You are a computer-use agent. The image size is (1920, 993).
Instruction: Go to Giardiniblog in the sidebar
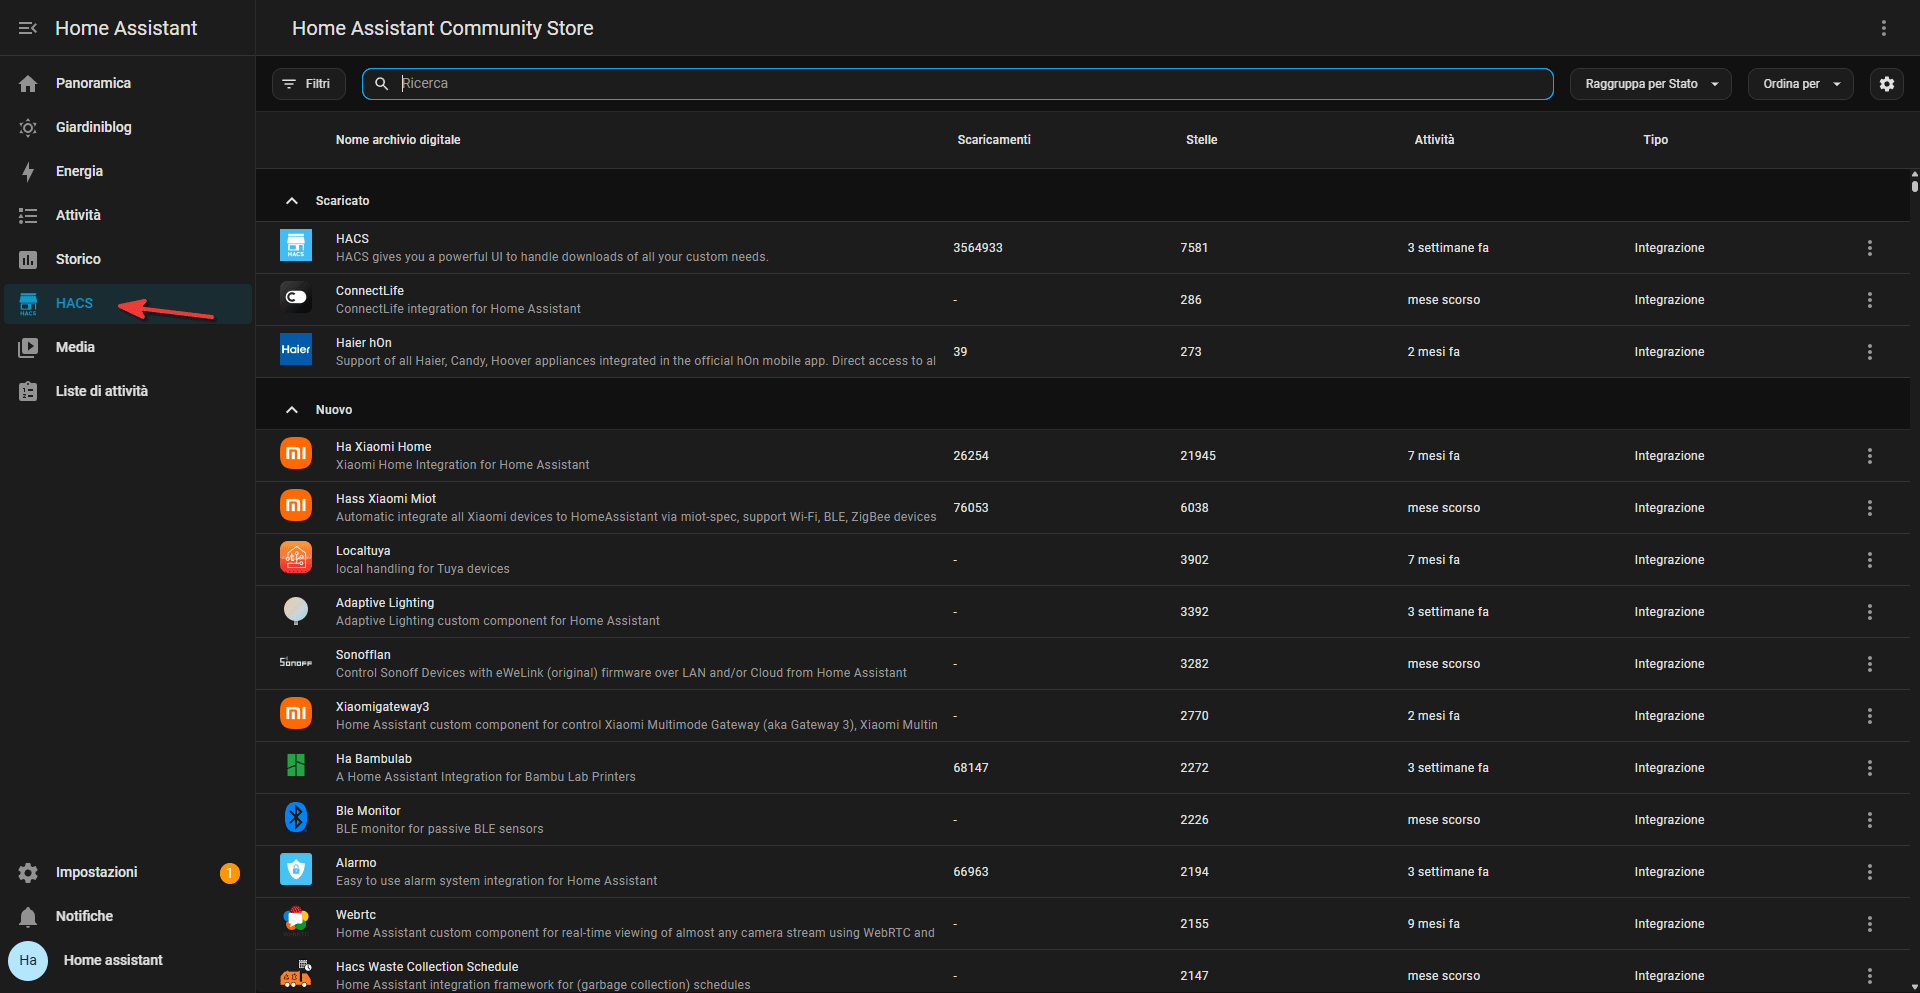tap(128, 127)
